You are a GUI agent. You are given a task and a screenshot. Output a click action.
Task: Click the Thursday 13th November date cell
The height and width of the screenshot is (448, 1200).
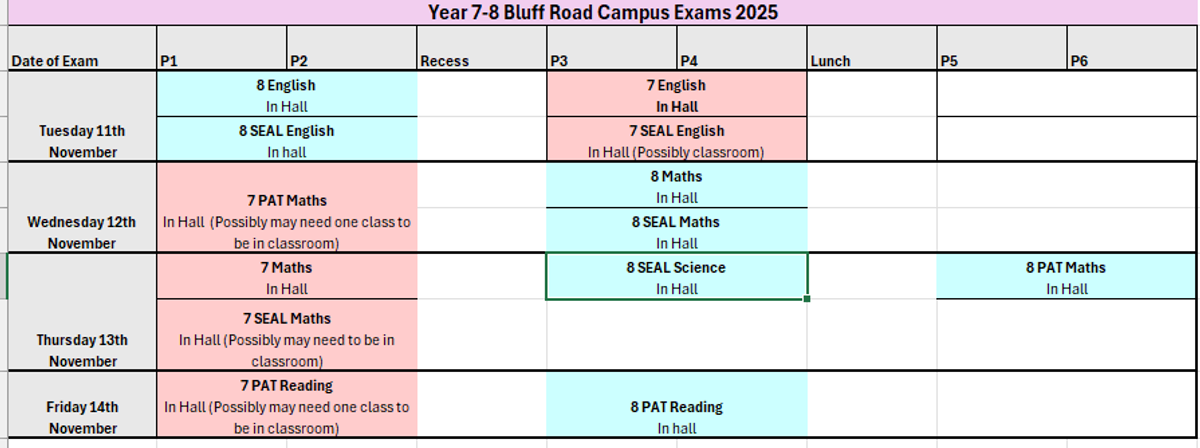(x=82, y=350)
